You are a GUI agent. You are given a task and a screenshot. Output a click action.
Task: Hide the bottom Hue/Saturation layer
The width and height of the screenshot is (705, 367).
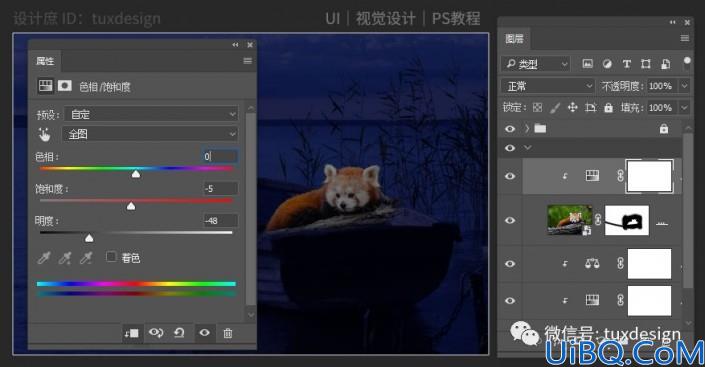click(510, 300)
